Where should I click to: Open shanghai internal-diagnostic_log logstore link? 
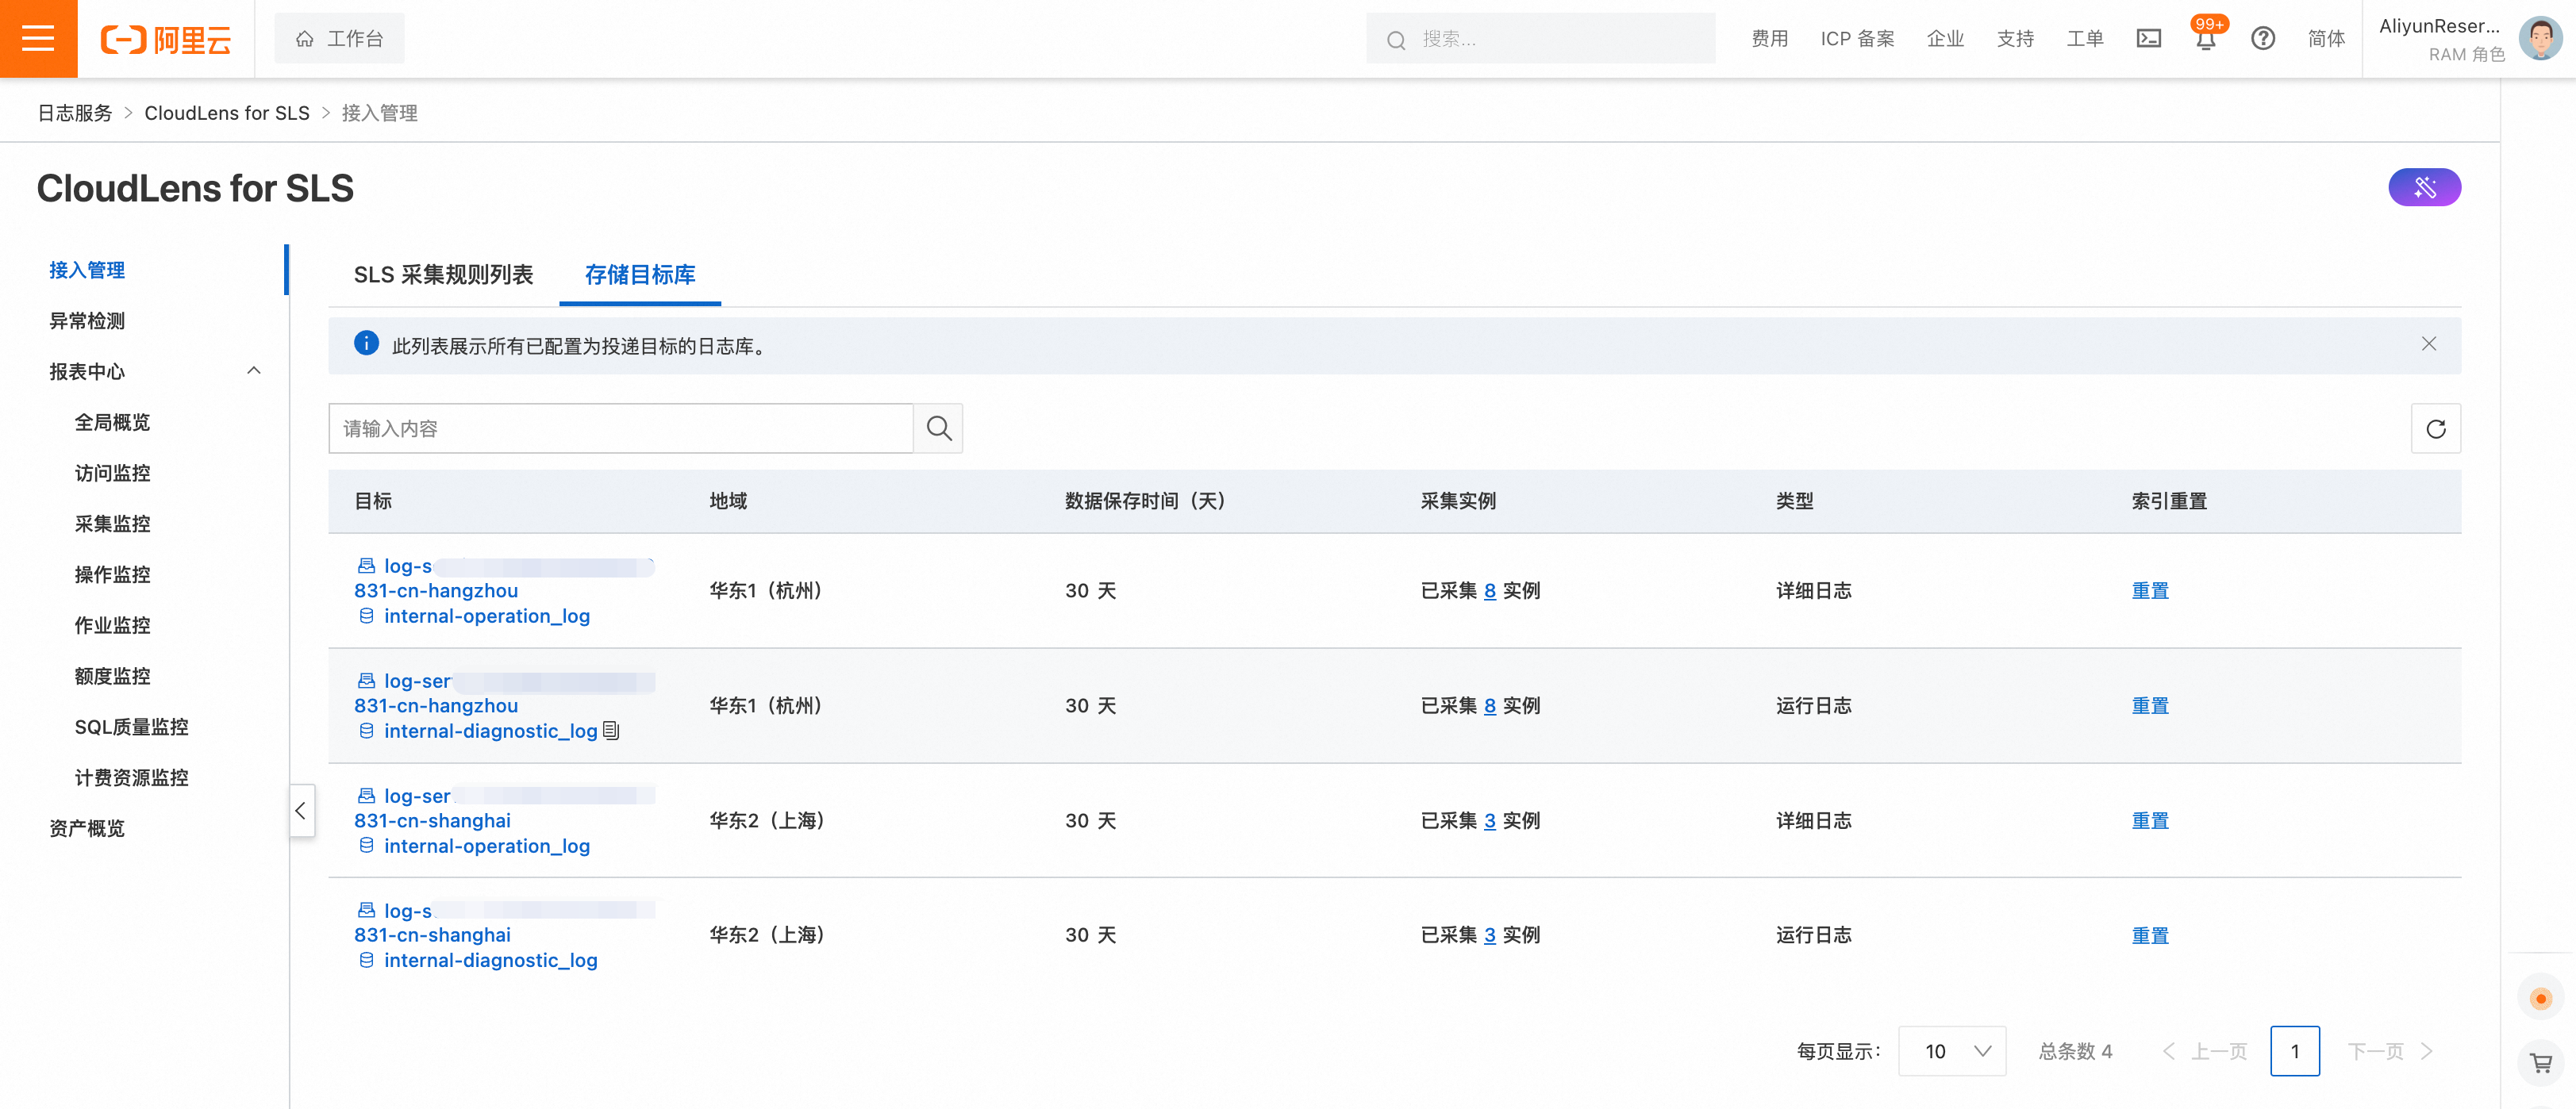490,961
